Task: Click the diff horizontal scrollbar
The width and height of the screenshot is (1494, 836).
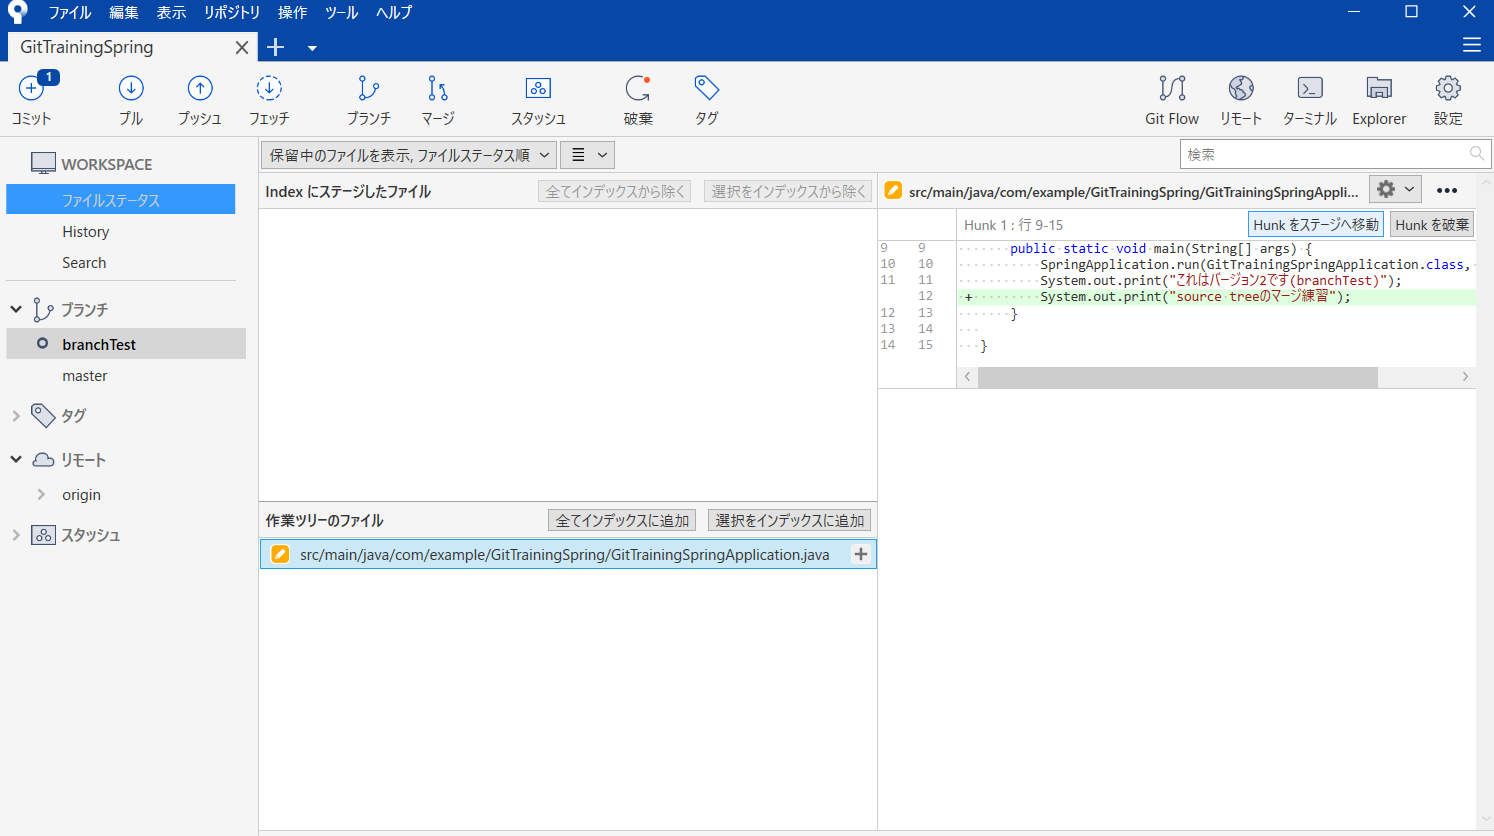Action: 1177,377
